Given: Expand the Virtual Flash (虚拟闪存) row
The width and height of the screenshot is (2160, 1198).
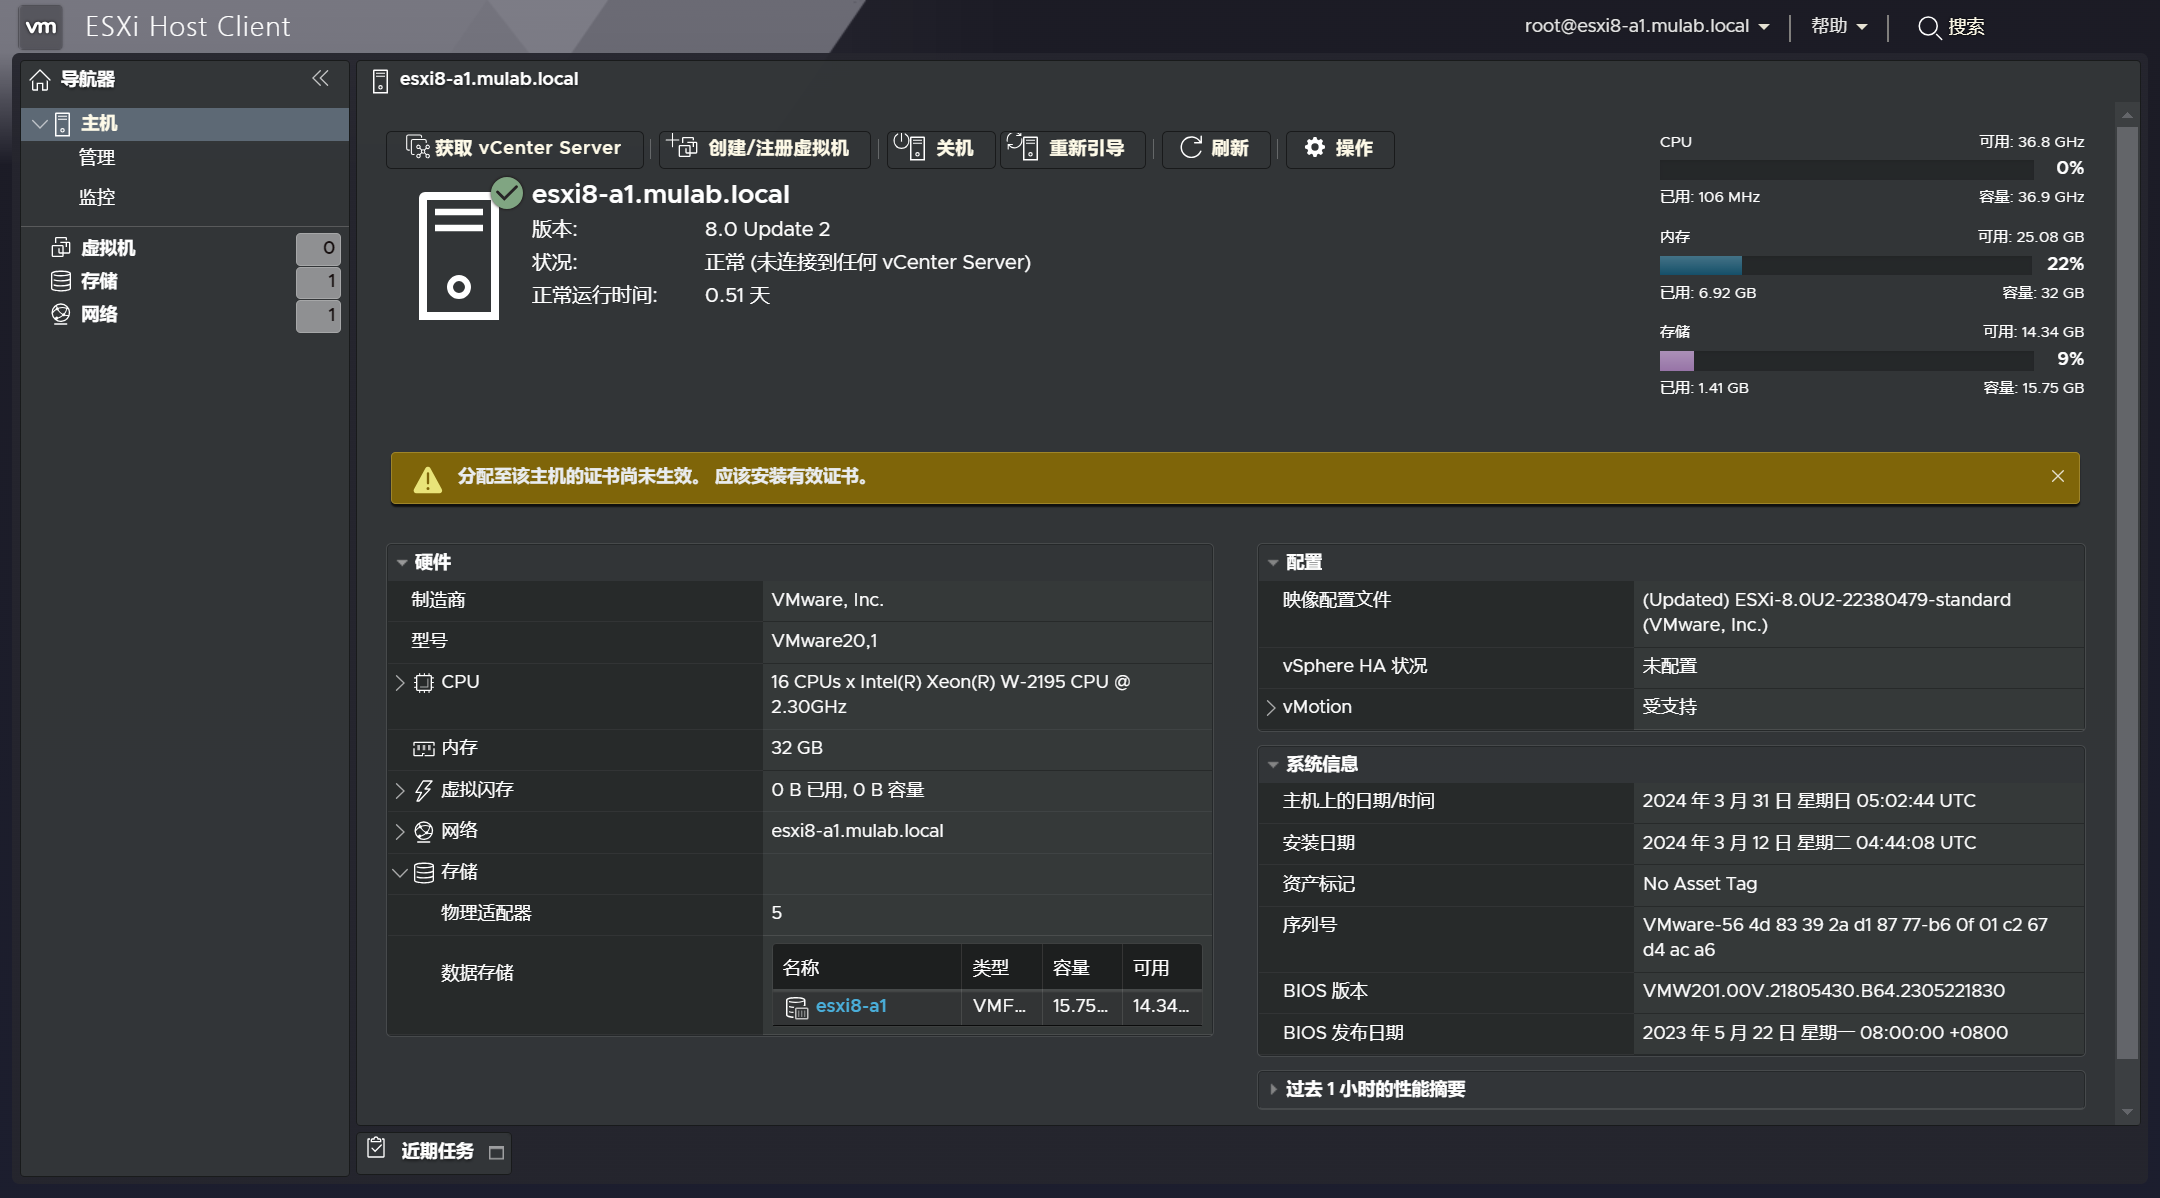Looking at the screenshot, I should [x=400, y=790].
